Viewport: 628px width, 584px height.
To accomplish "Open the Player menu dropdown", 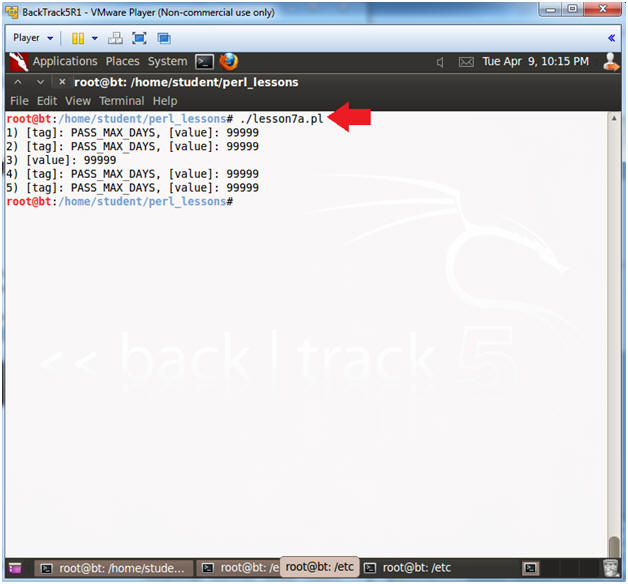I will (x=33, y=38).
